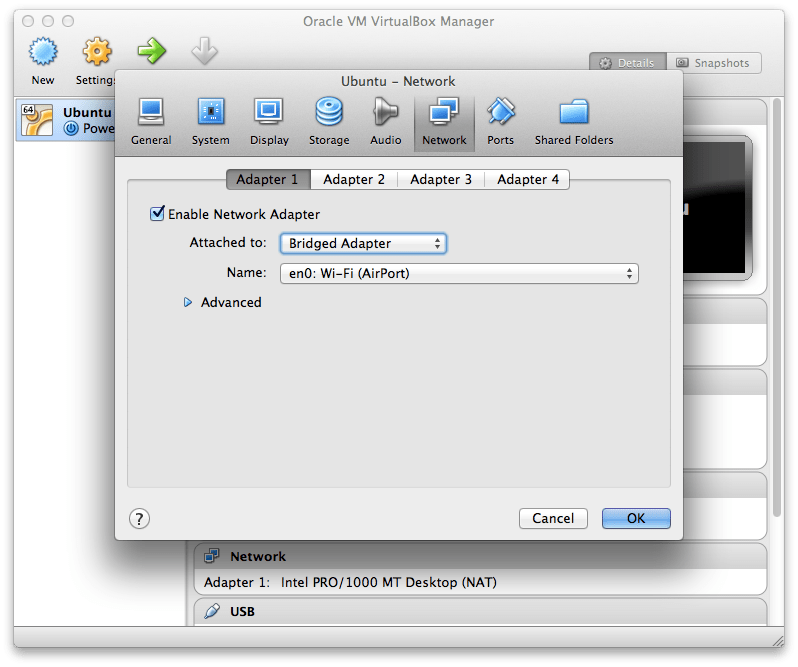Click the Manager window resize grip corner
Screen dimensions: 798x667
[x=778, y=641]
